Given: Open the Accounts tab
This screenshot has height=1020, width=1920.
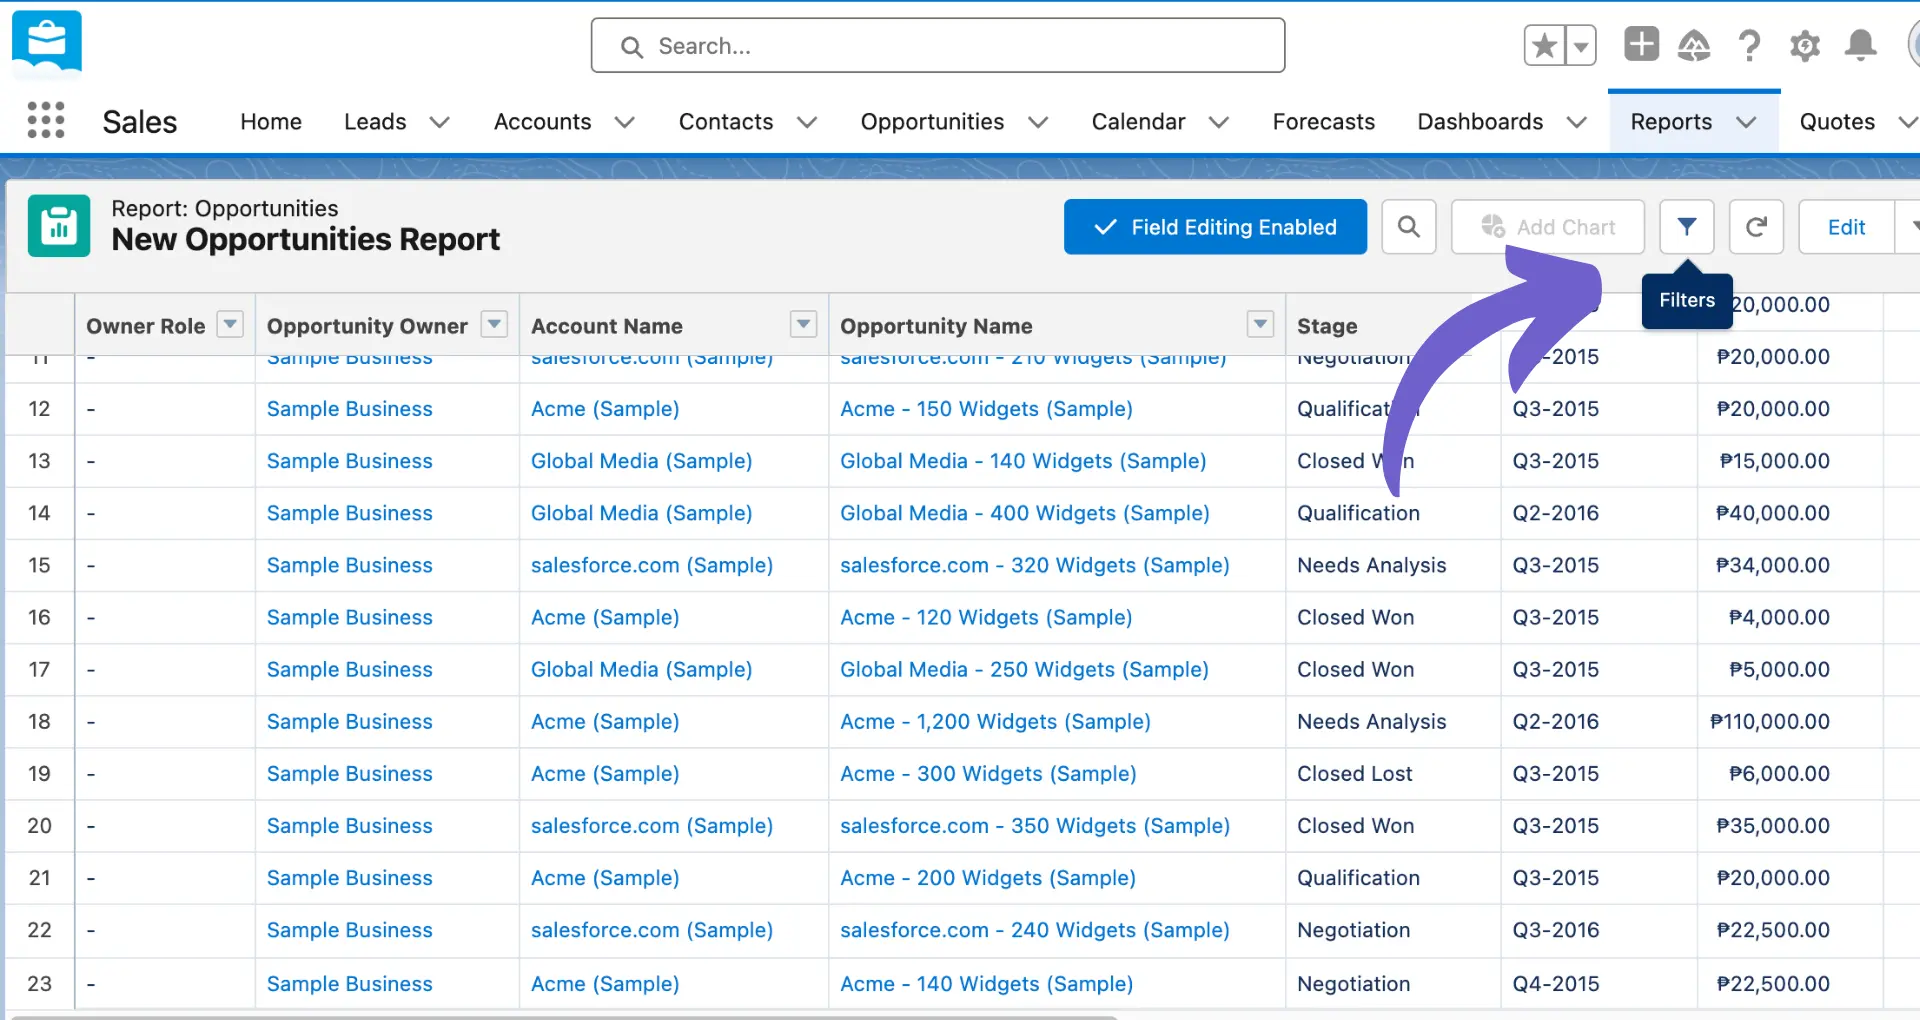Looking at the screenshot, I should [x=542, y=121].
